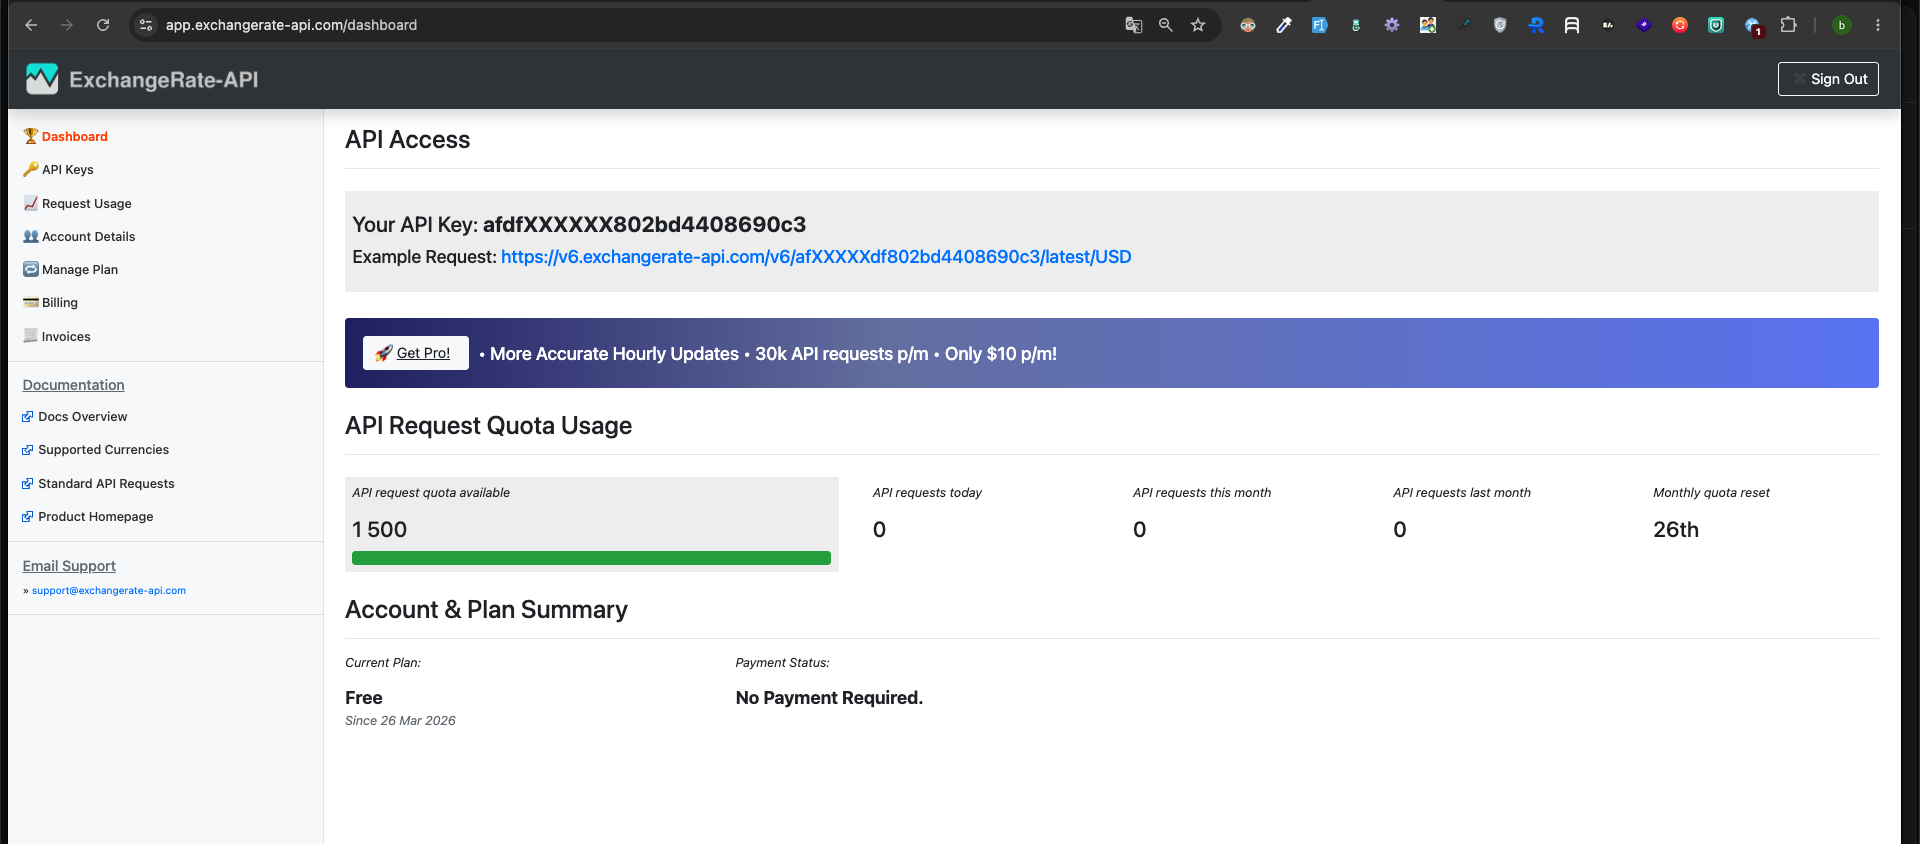Viewport: 1920px width, 844px height.
Task: Click the credit card icon beside Billing
Action: pos(31,302)
